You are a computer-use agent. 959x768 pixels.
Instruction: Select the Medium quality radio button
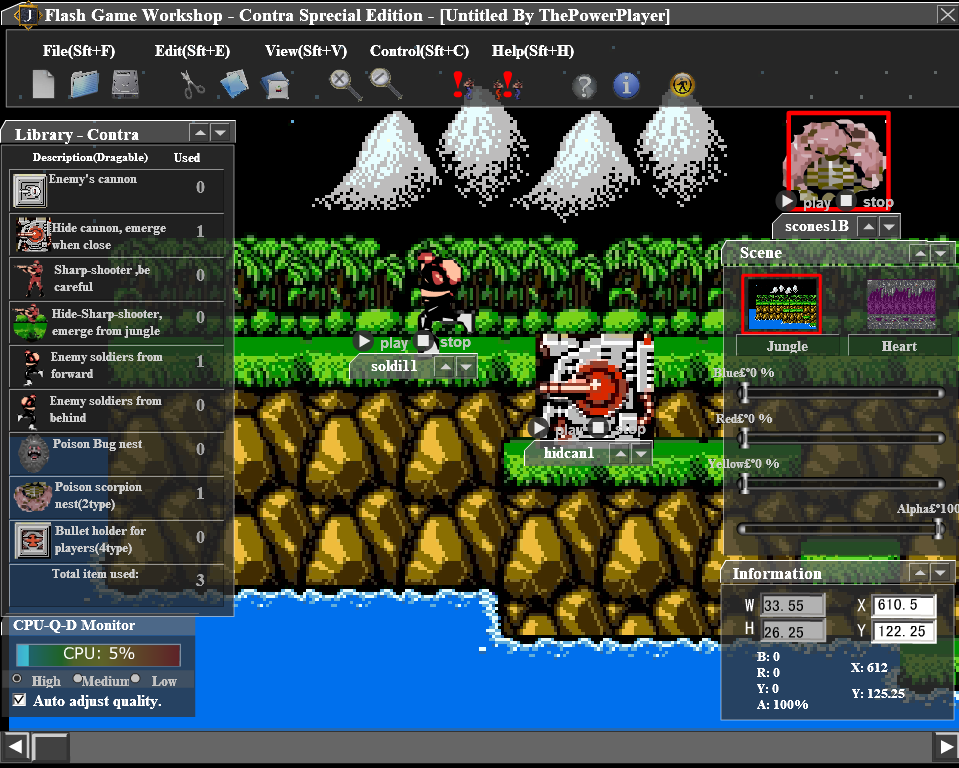click(78, 678)
